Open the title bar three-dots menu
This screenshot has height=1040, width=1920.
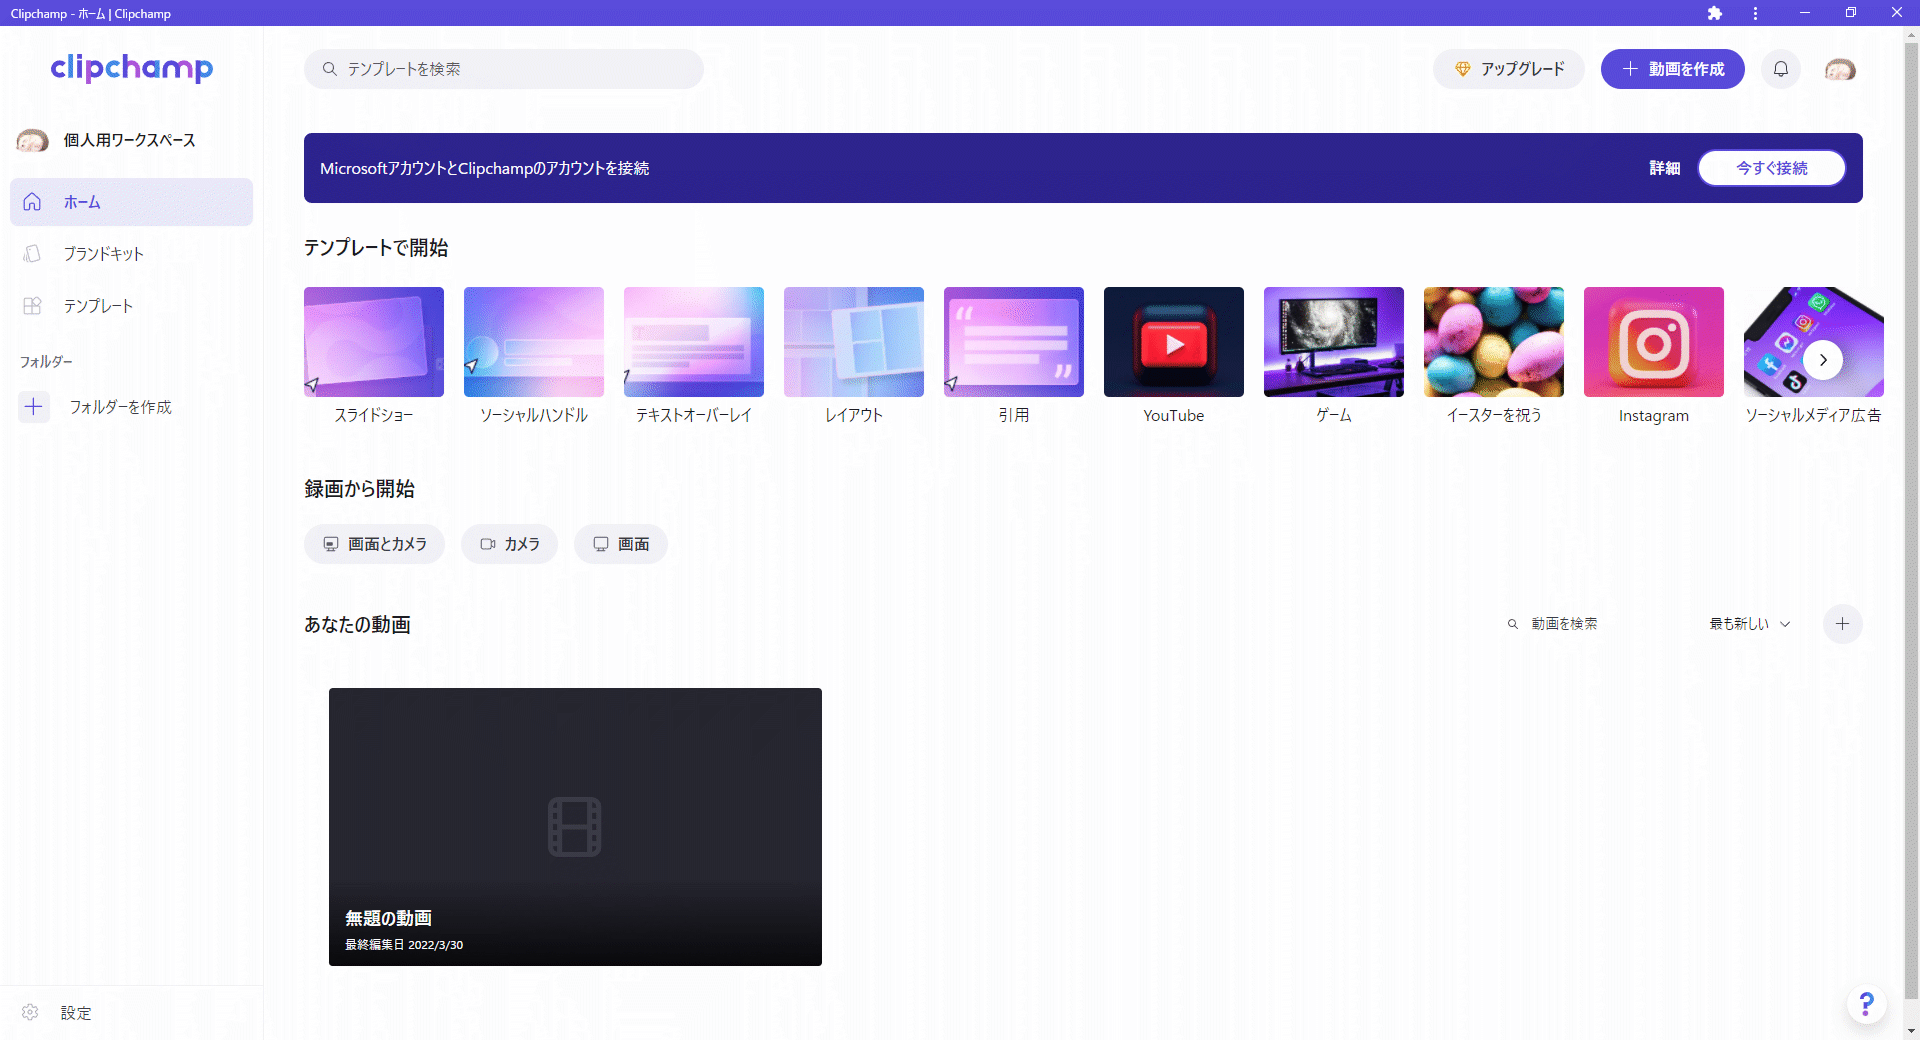coord(1755,13)
